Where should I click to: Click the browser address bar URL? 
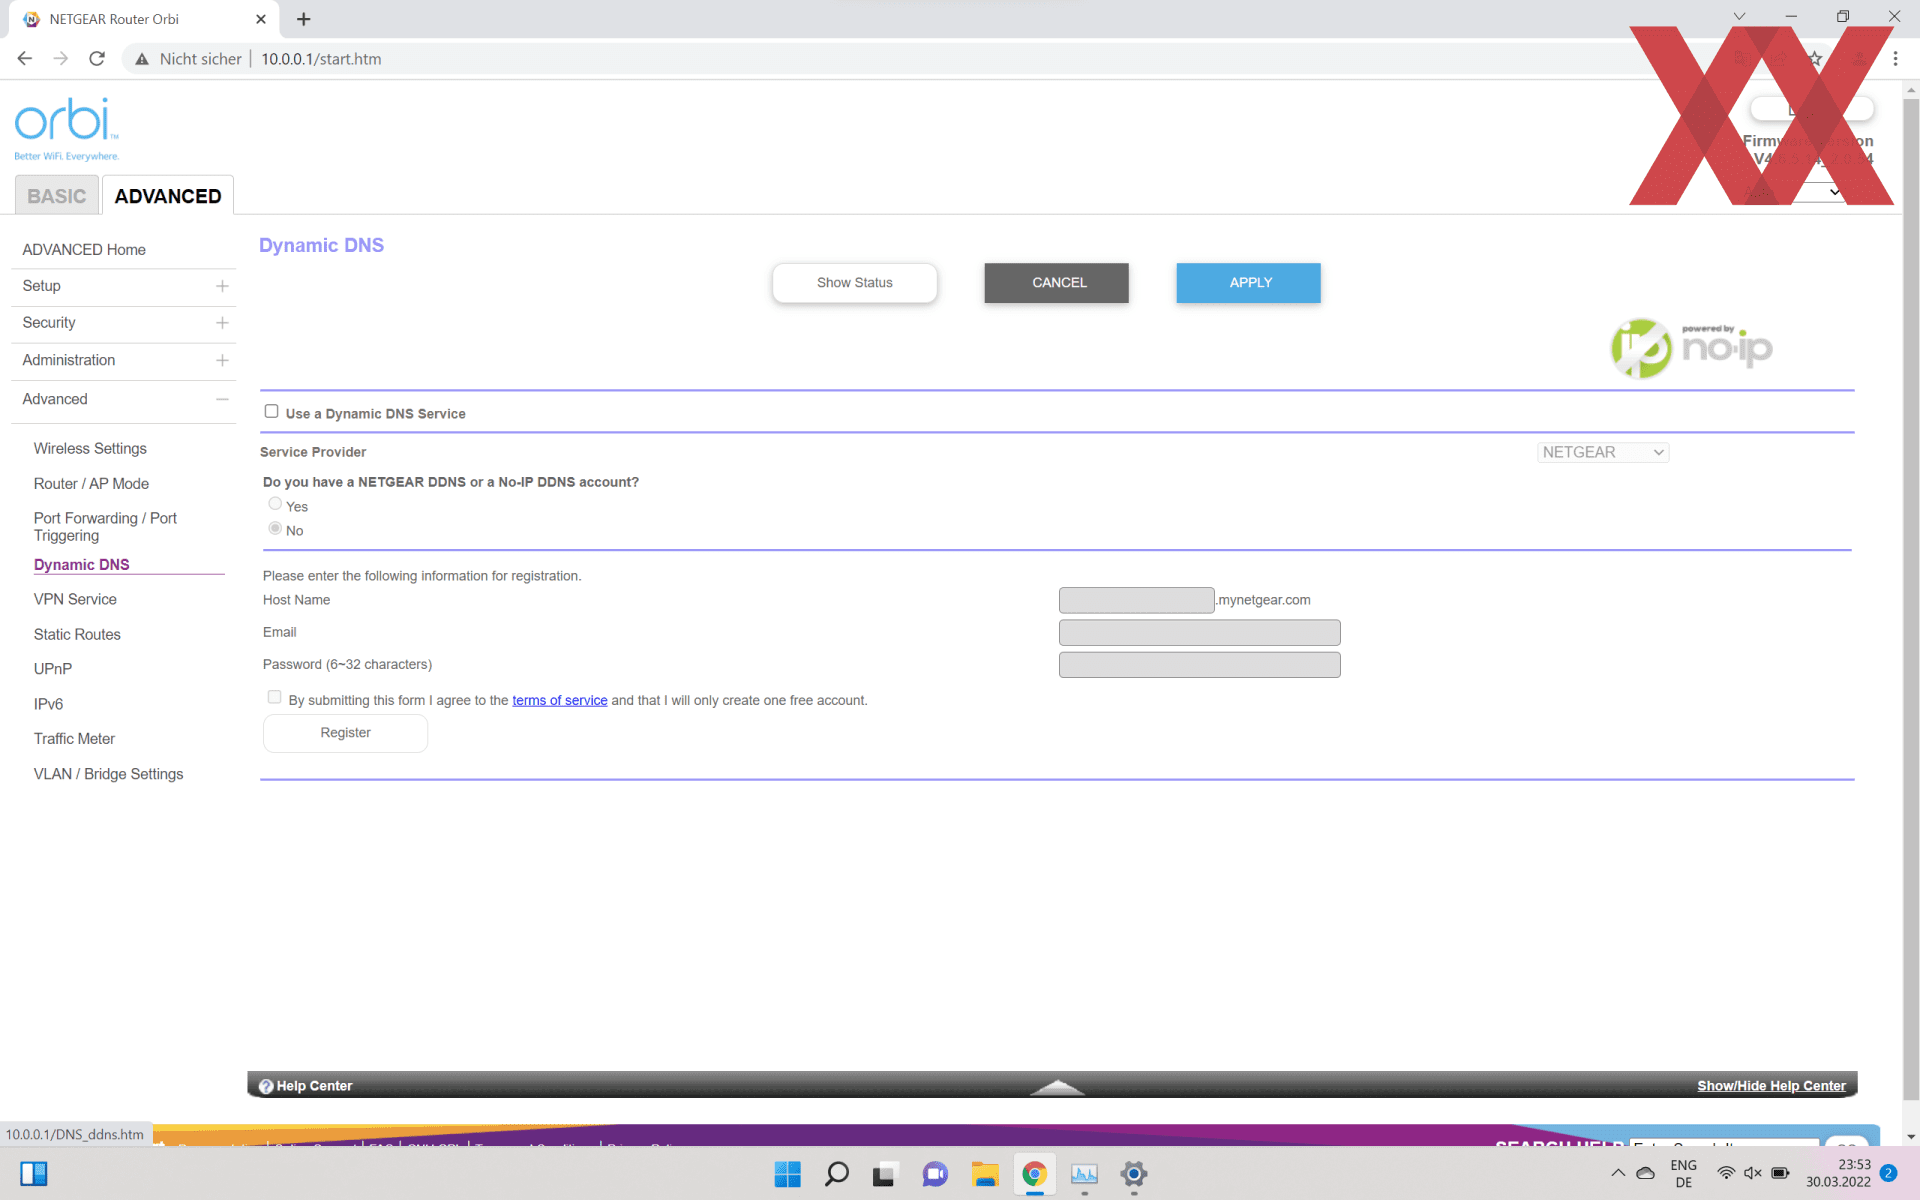[321, 59]
